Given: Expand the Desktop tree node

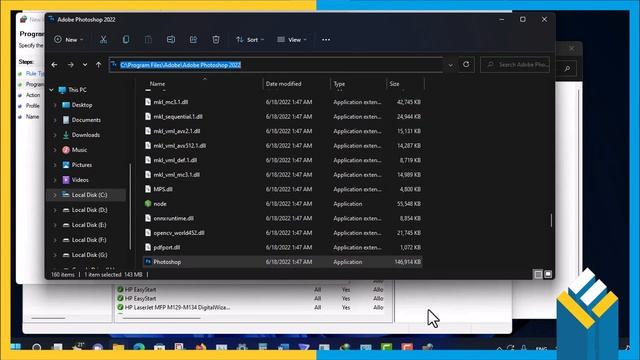Looking at the screenshot, I should pyautogui.click(x=55, y=105).
